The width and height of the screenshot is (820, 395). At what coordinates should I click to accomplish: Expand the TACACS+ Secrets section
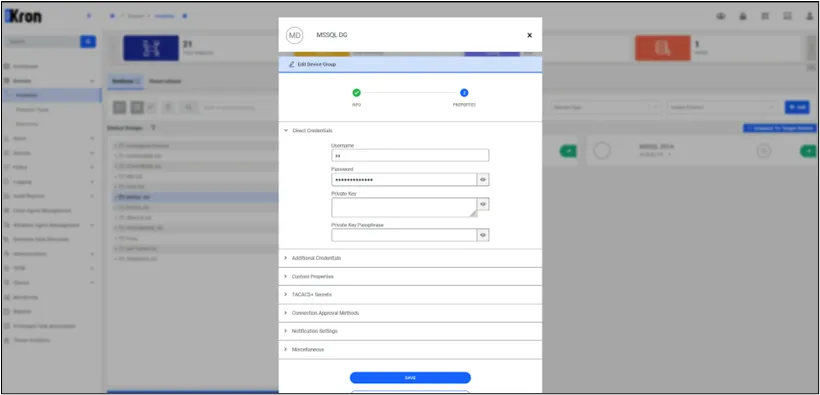(x=410, y=295)
